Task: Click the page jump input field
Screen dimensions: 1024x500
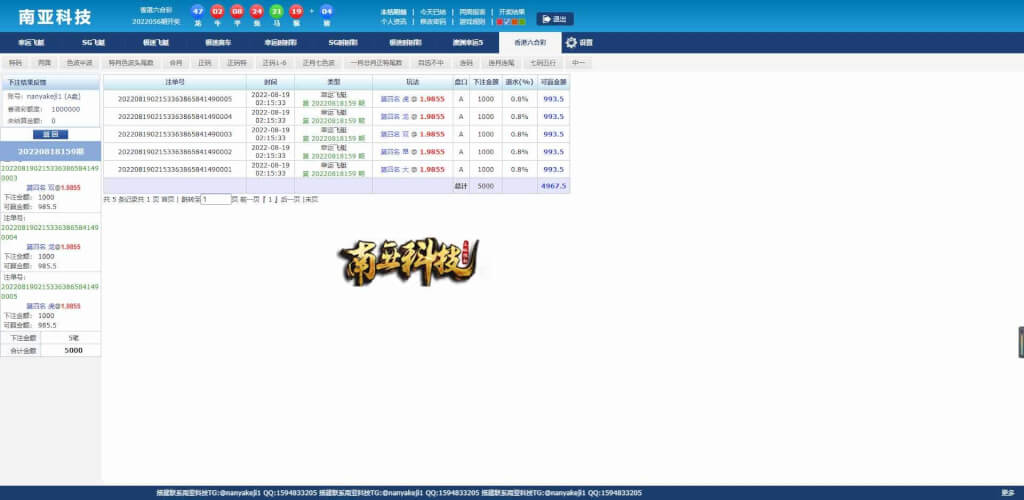Action: (x=216, y=199)
